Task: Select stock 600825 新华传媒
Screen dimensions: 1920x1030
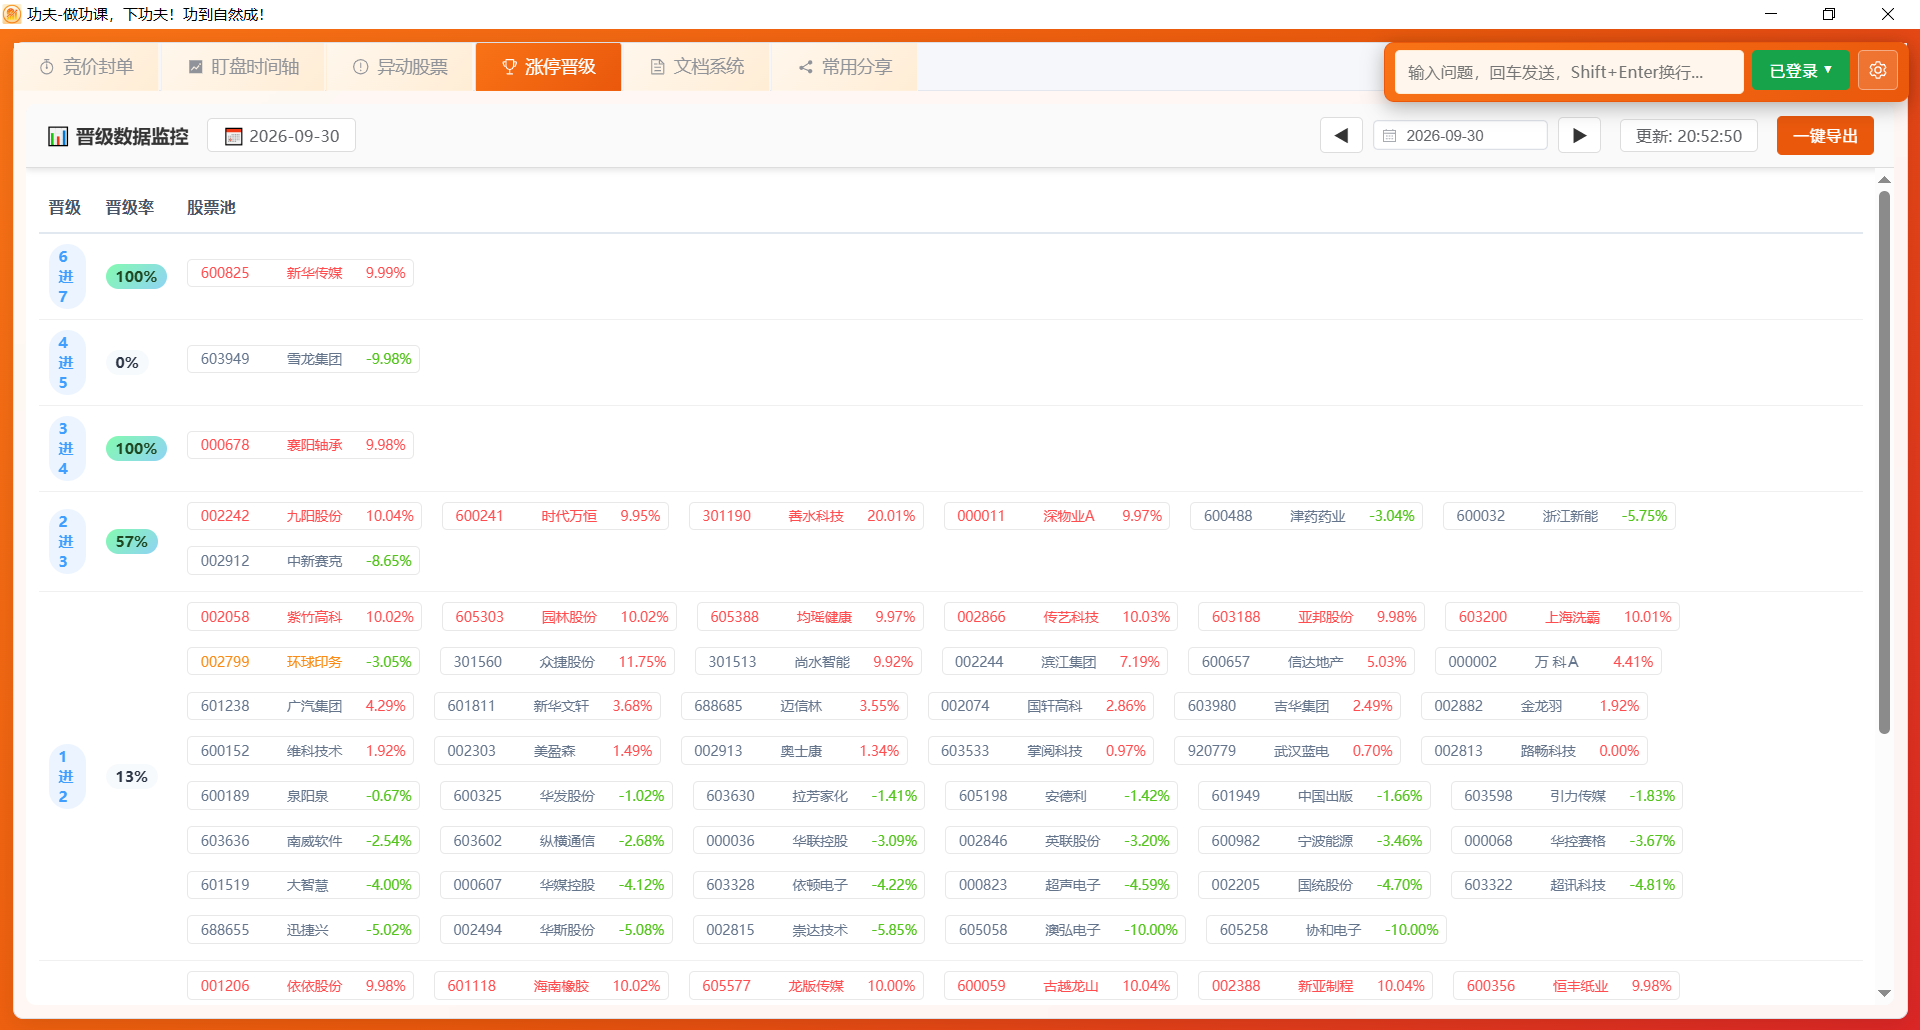Action: click(301, 273)
